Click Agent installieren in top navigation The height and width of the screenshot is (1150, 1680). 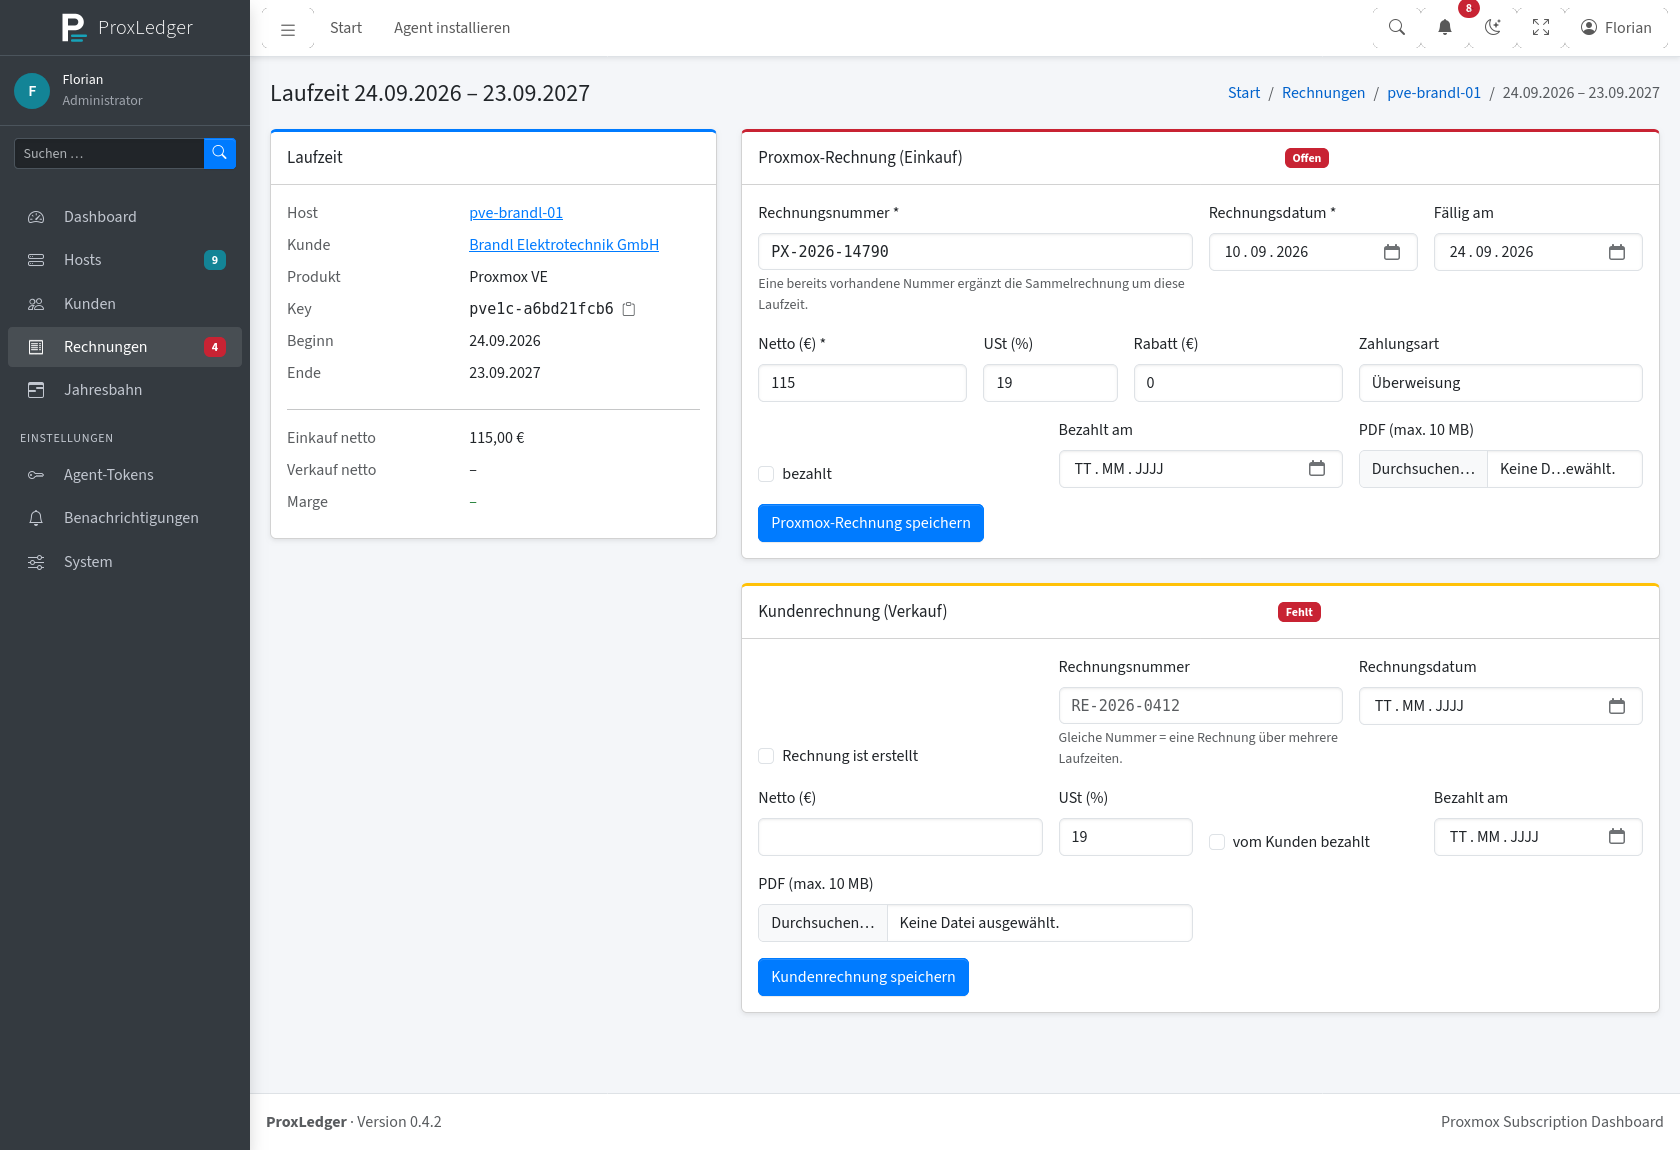pos(452,28)
